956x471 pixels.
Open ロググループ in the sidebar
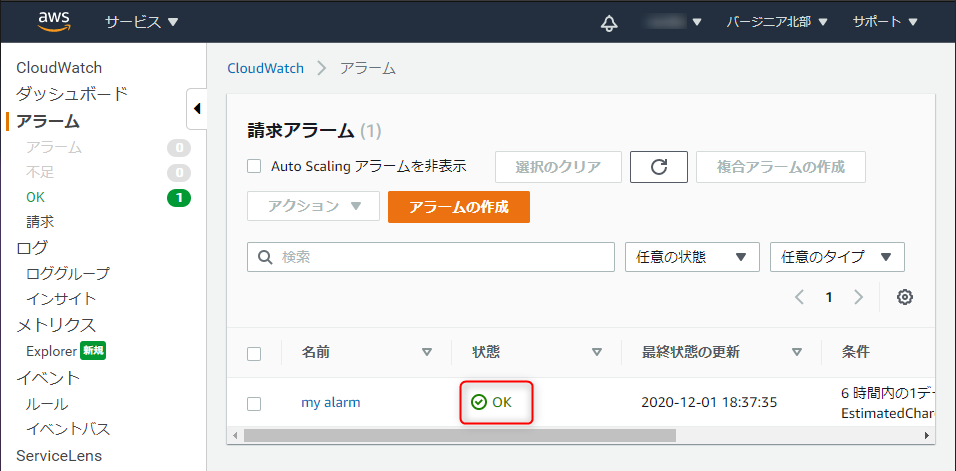(68, 274)
